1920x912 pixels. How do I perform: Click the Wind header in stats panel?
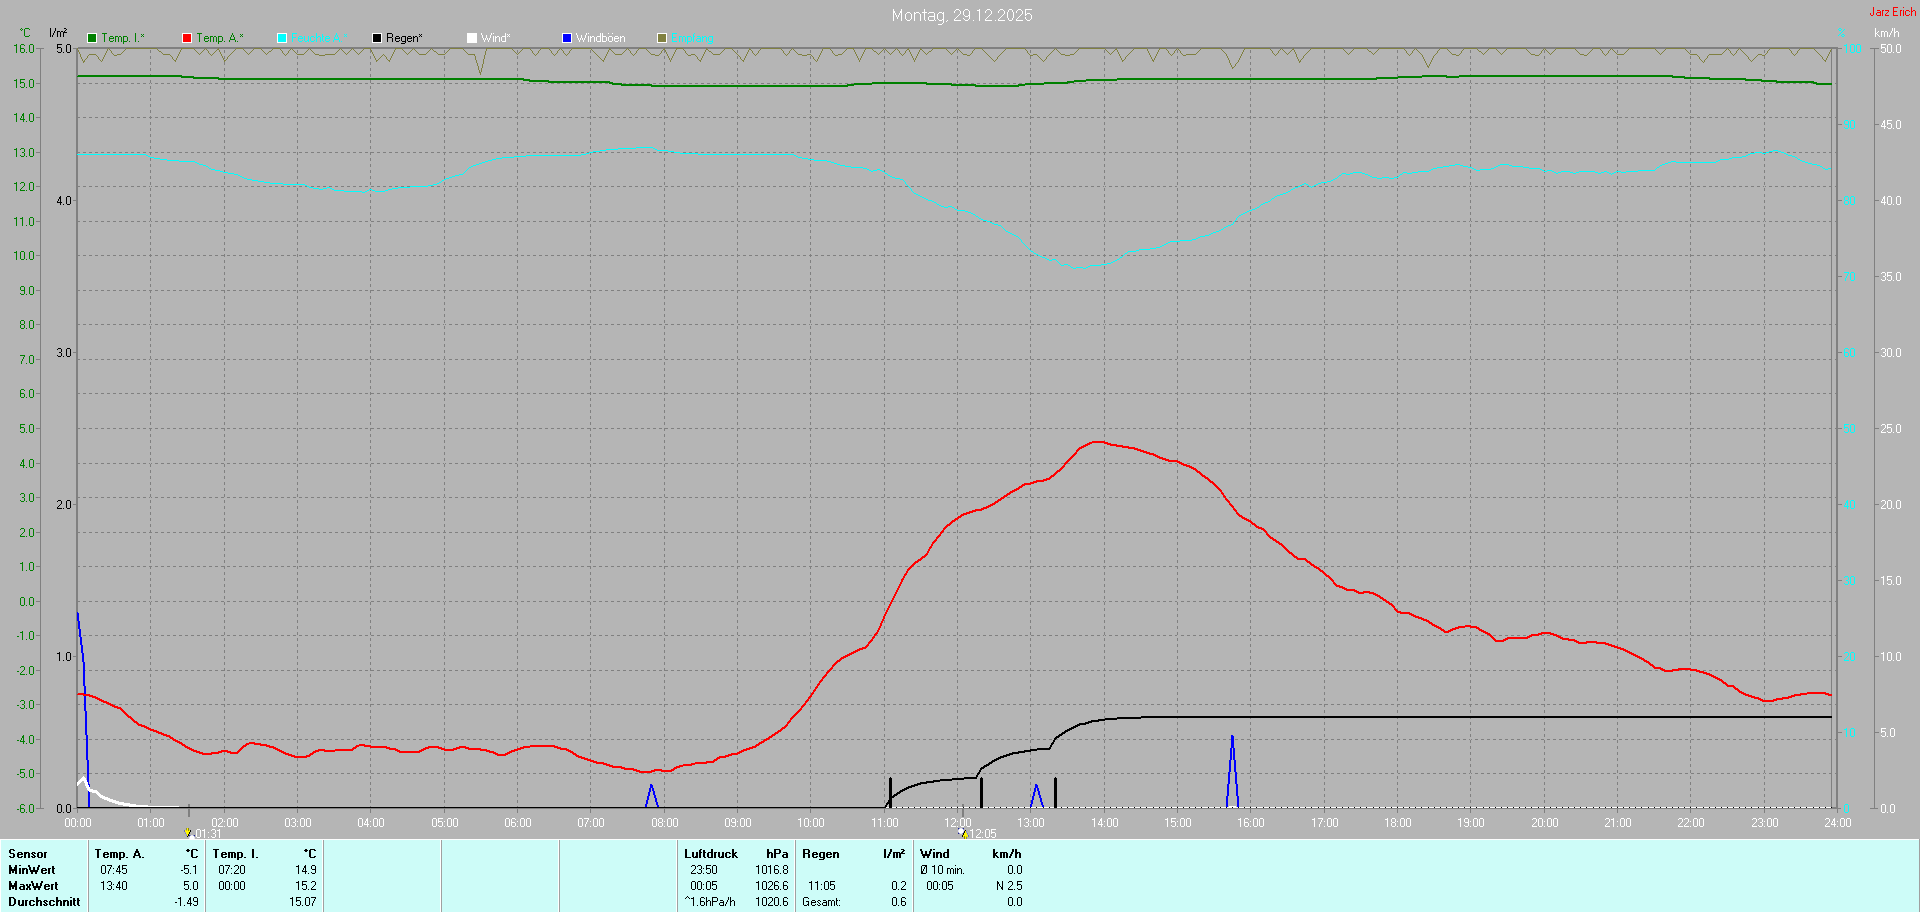934,854
